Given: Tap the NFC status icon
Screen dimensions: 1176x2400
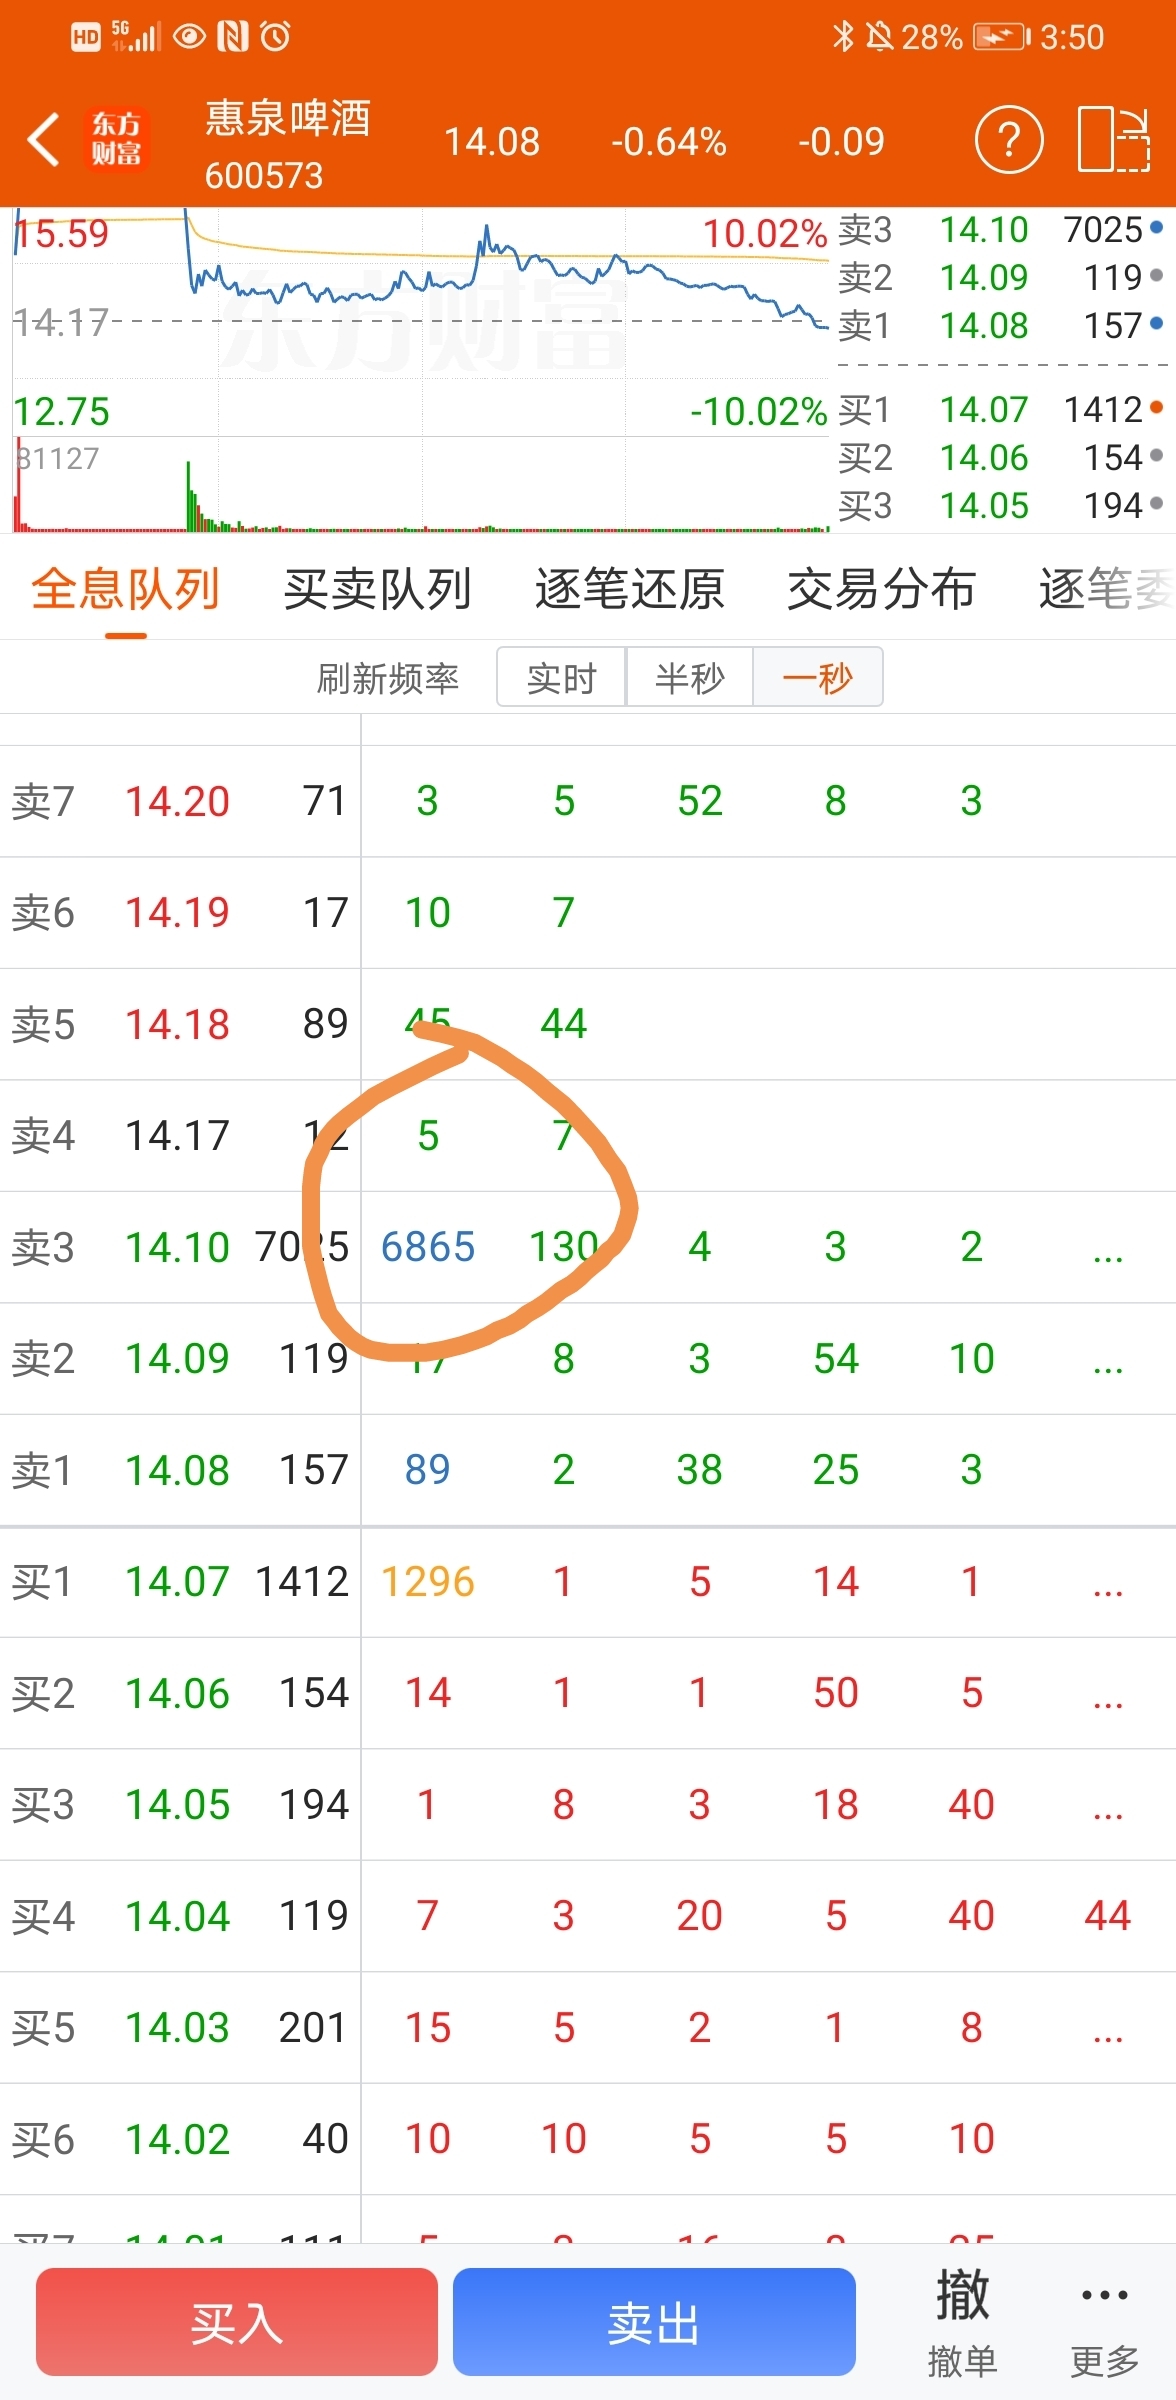Looking at the screenshot, I should [x=233, y=37].
